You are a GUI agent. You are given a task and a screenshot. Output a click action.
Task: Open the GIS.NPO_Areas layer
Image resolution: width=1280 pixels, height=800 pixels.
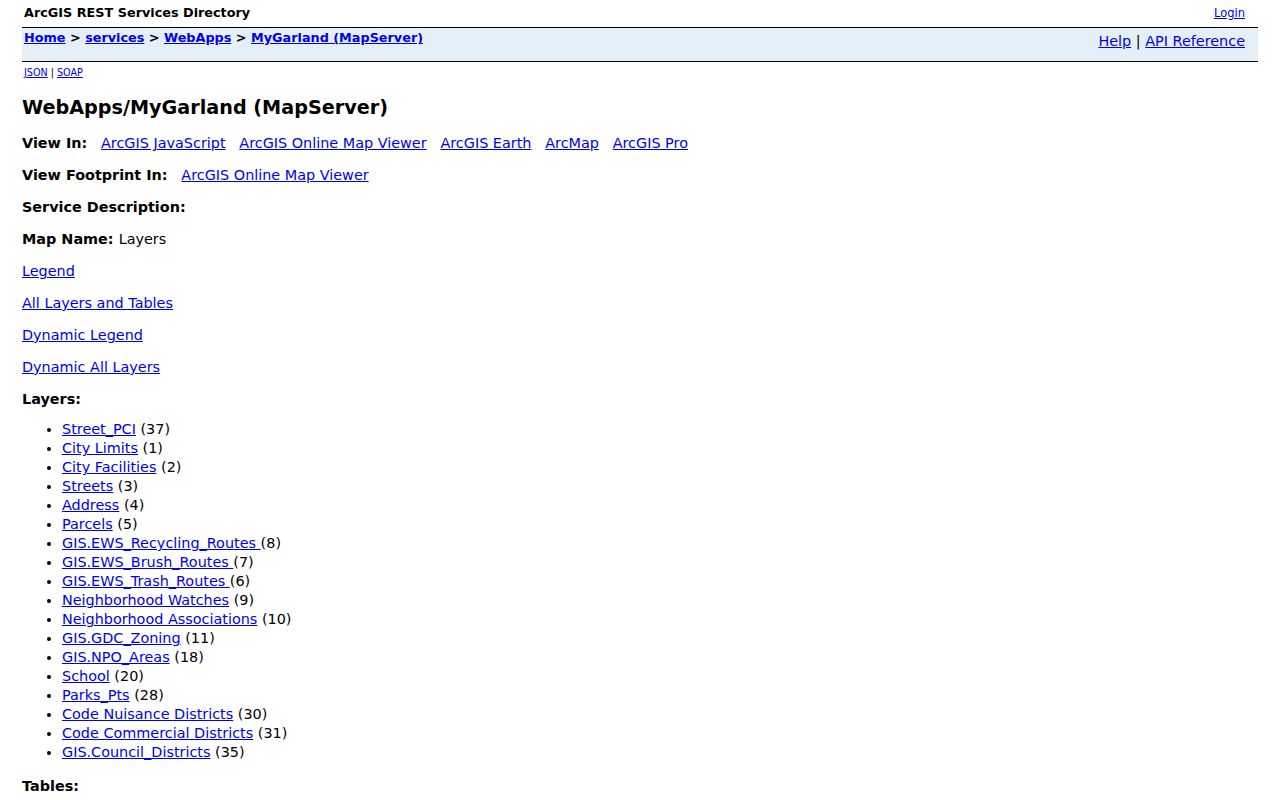click(x=116, y=657)
